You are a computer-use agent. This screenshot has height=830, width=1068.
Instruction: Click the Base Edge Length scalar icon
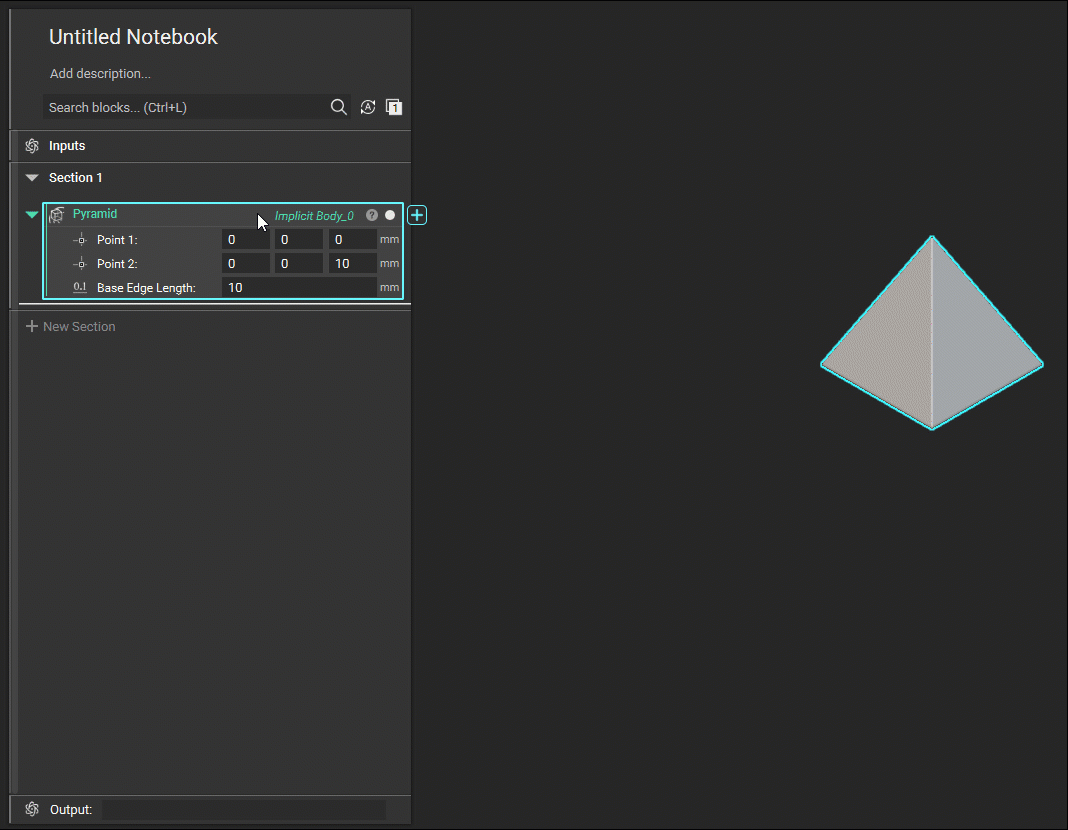80,287
